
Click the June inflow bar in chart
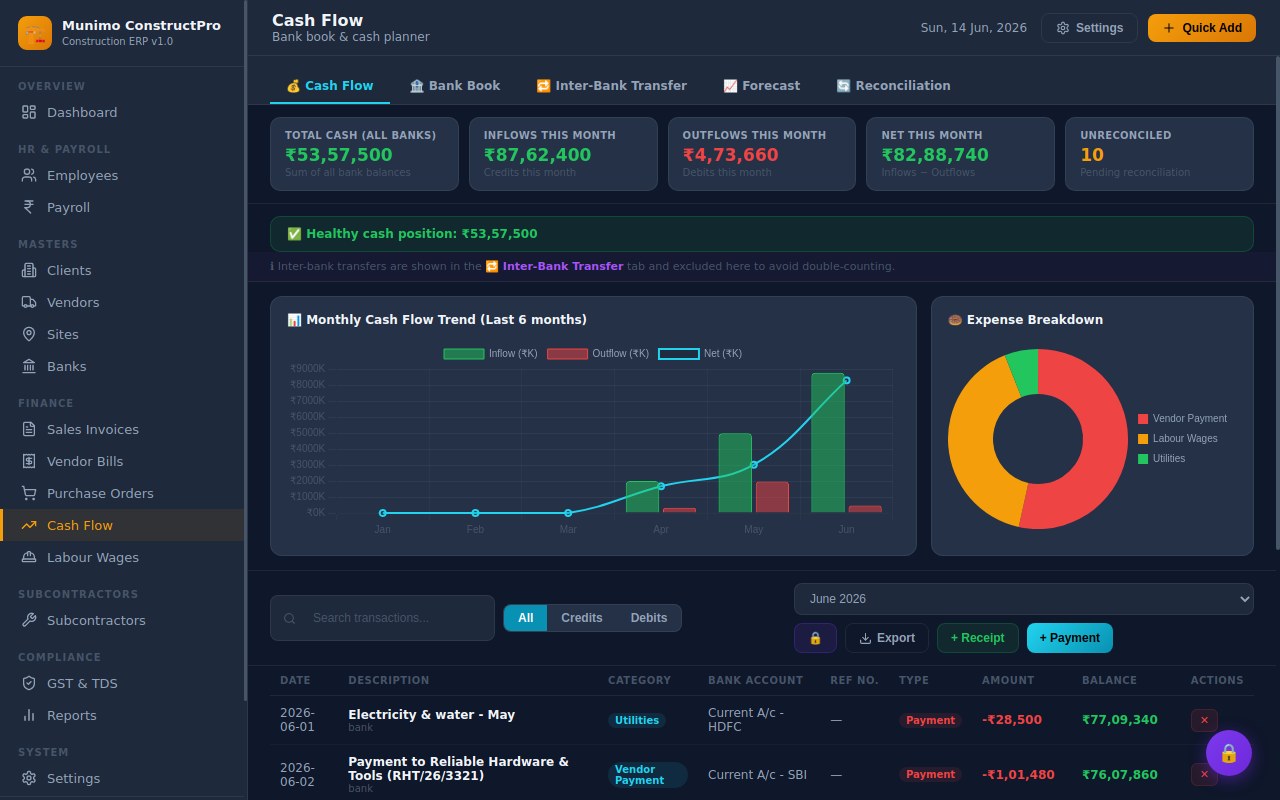827,443
